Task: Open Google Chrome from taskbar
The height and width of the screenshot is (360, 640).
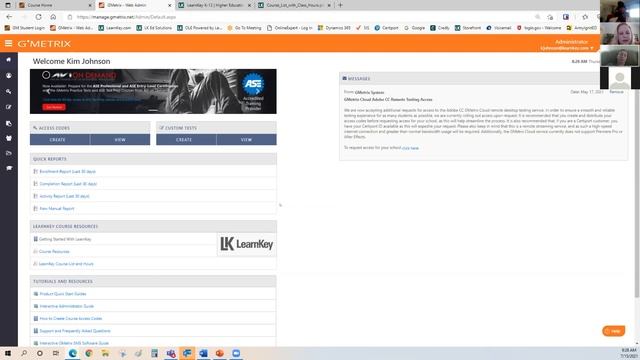Action: coord(89,353)
